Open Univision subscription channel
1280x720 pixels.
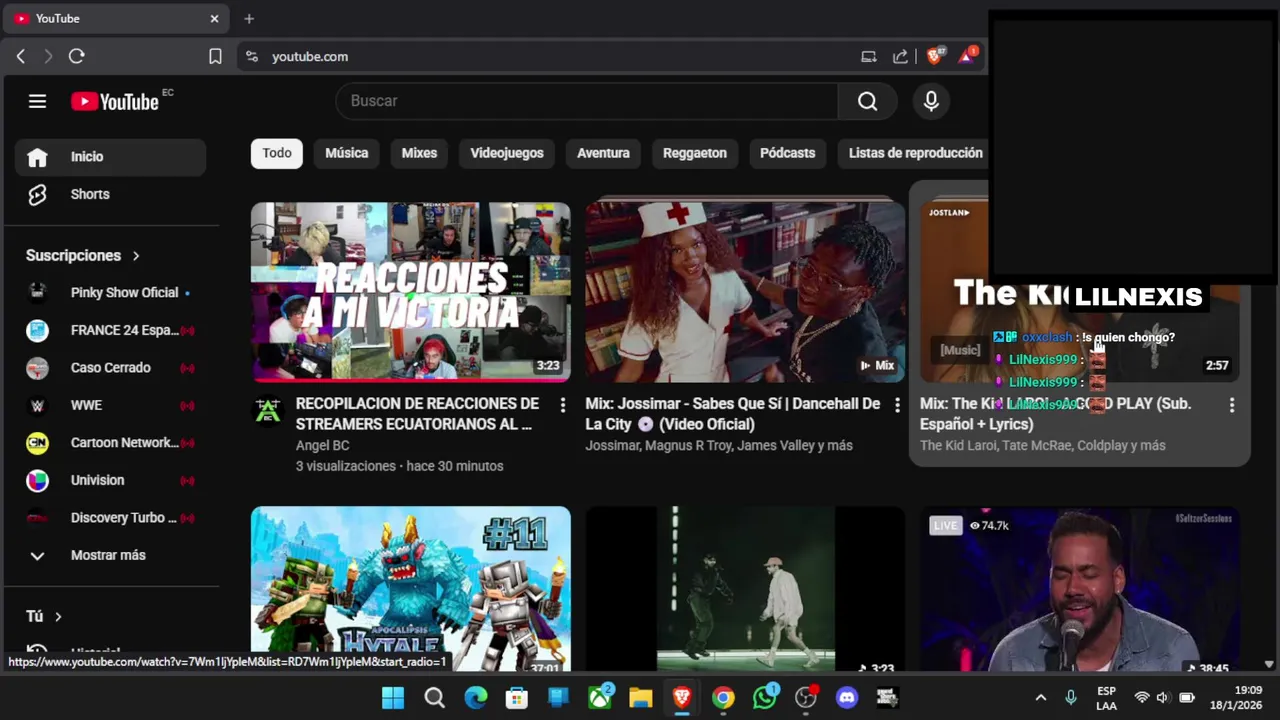tap(110, 480)
